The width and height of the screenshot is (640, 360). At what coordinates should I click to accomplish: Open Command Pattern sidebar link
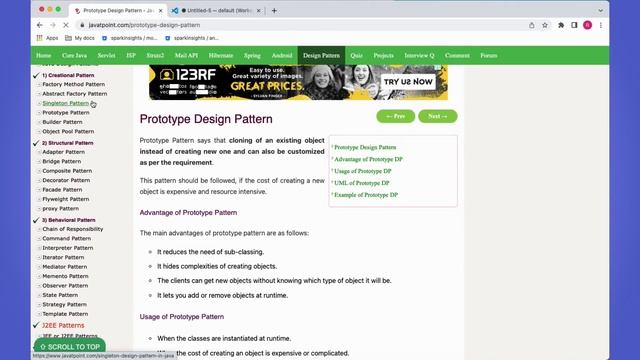[67, 238]
